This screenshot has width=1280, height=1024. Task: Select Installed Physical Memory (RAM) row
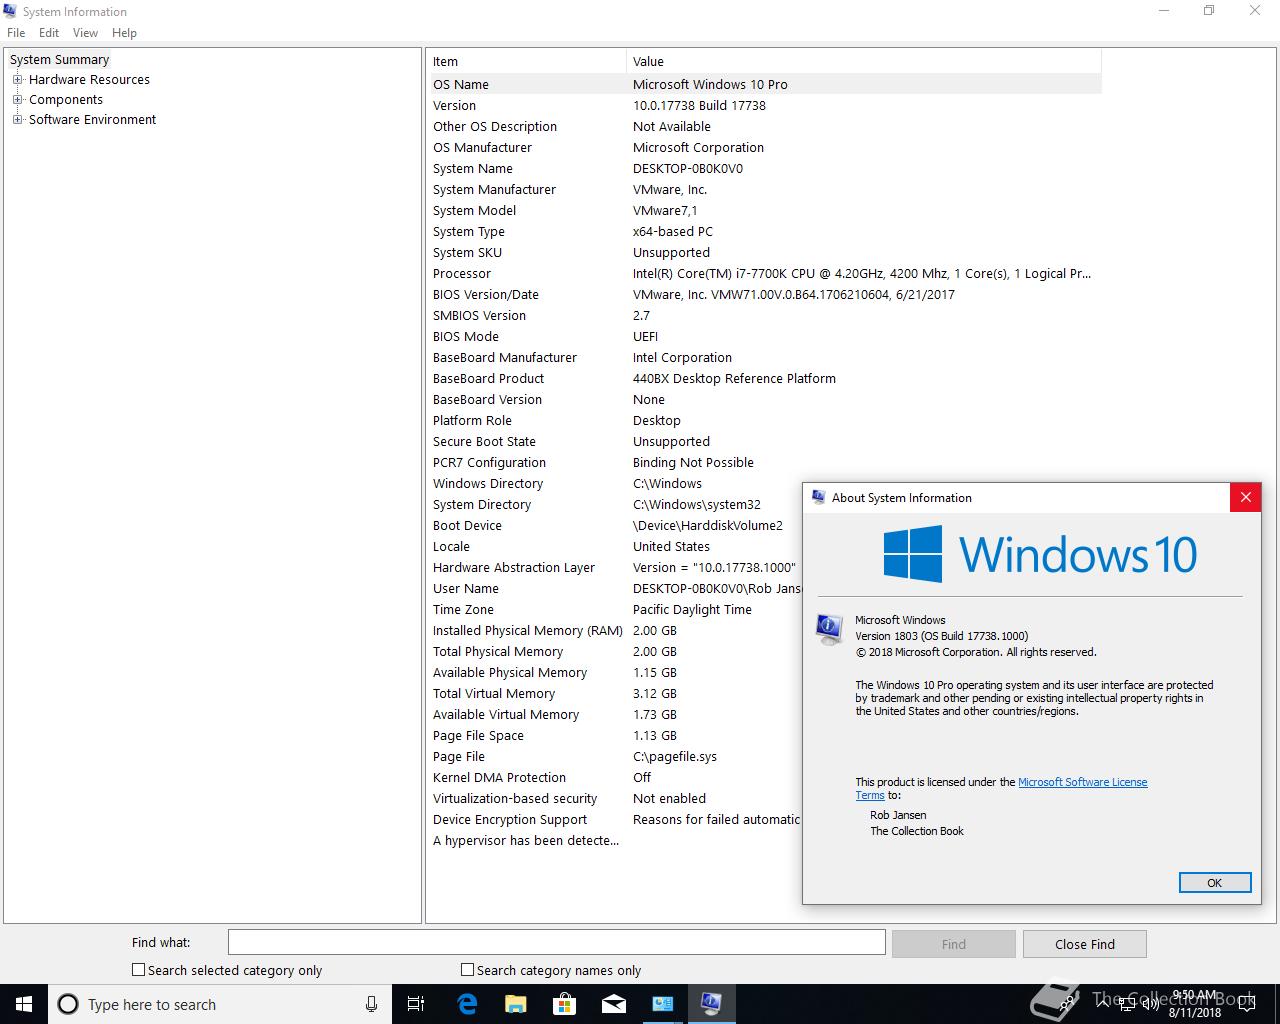[x=616, y=630]
